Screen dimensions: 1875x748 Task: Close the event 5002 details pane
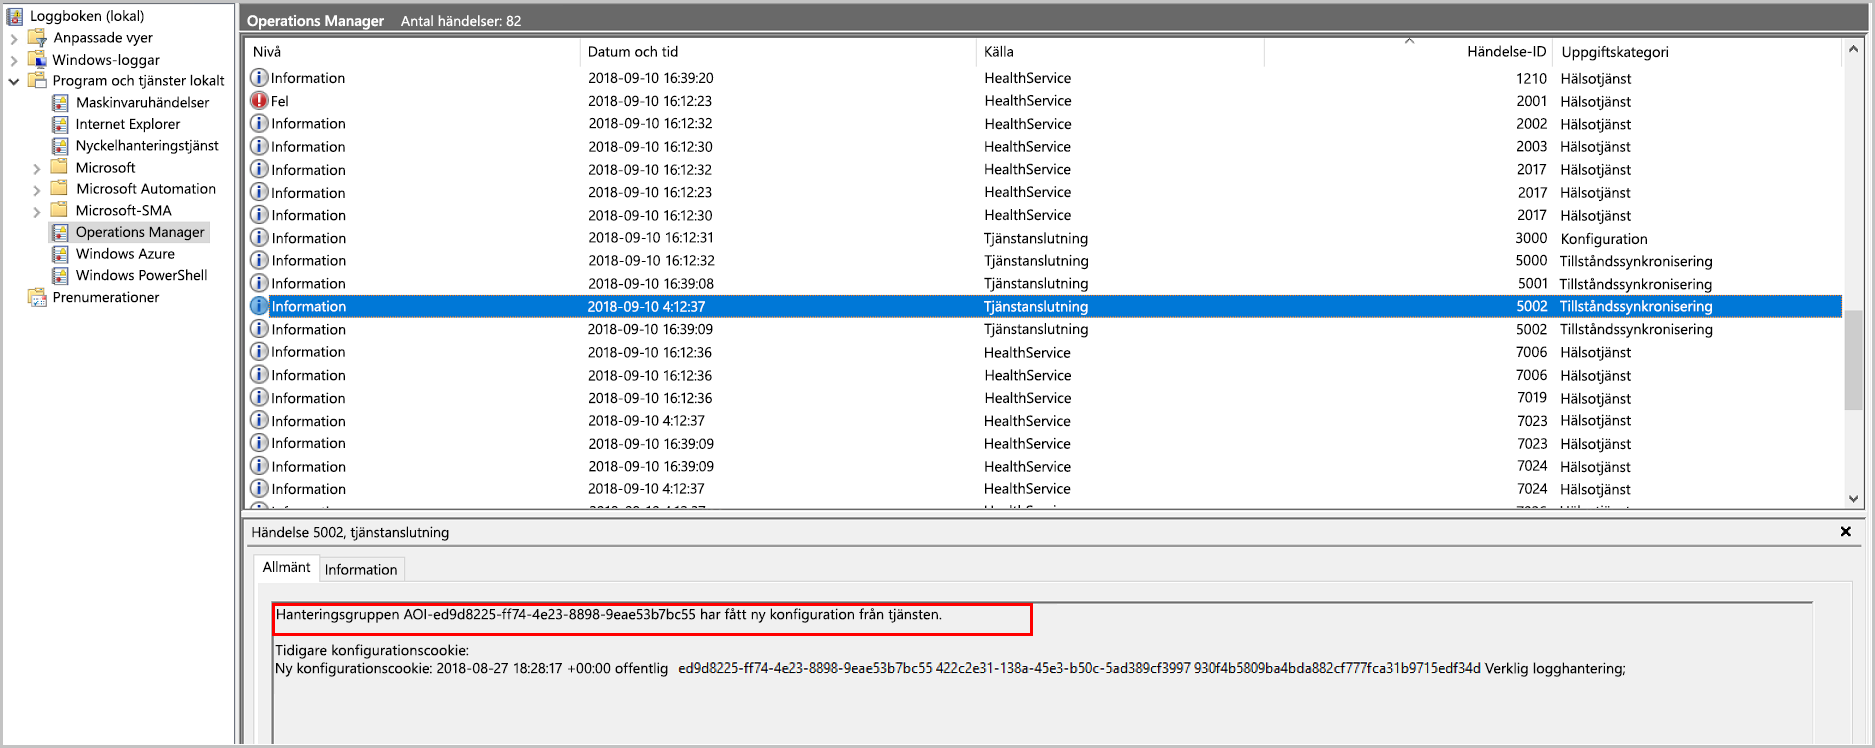pos(1846,532)
